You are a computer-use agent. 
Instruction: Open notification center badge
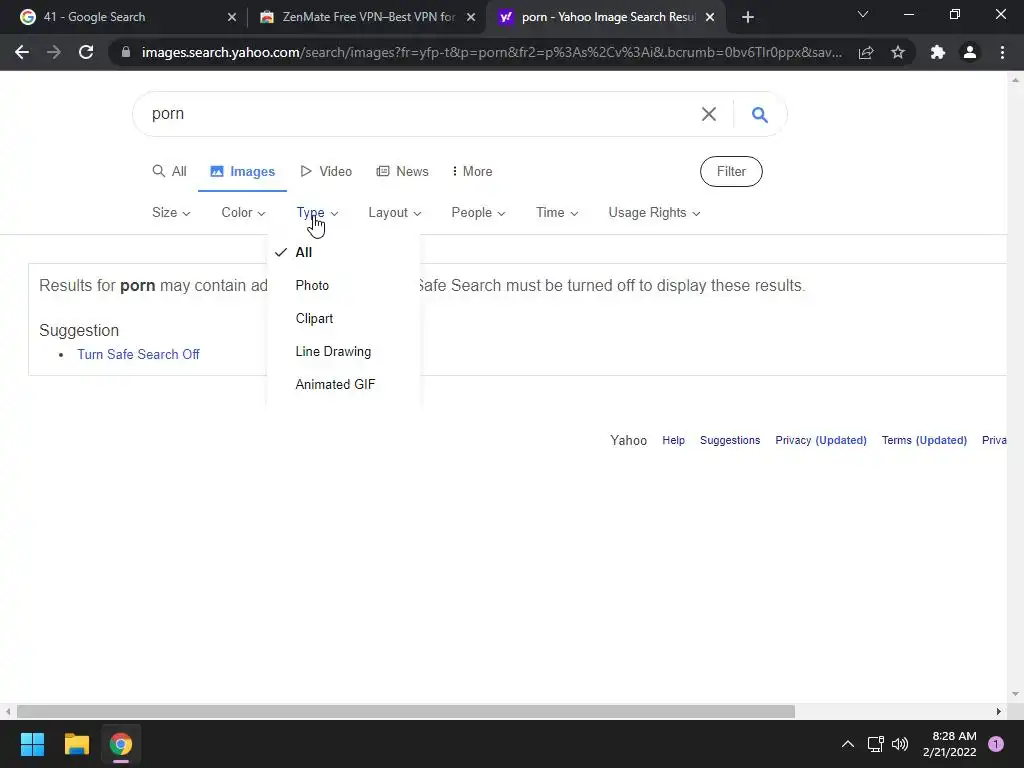click(996, 744)
